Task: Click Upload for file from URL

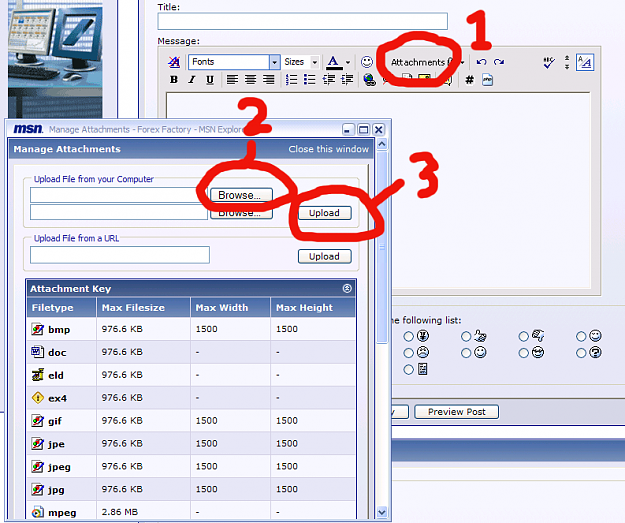Action: coord(324,256)
